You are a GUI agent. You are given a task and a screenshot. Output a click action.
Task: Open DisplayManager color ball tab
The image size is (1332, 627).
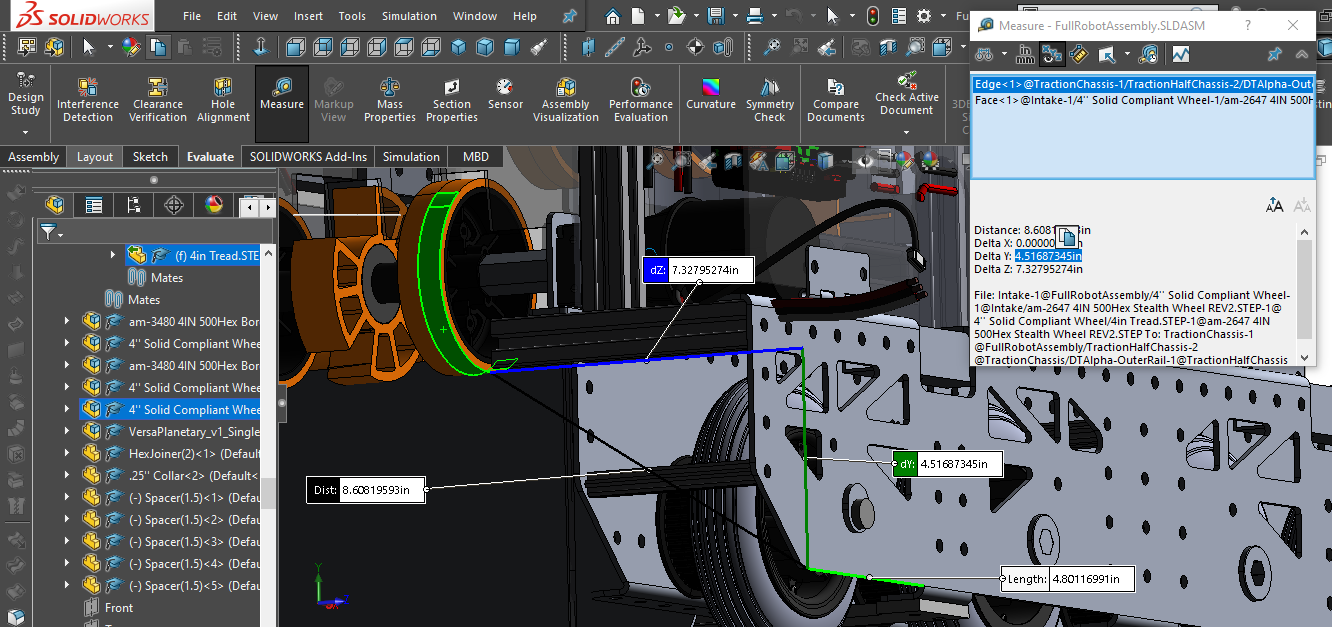tap(213, 205)
